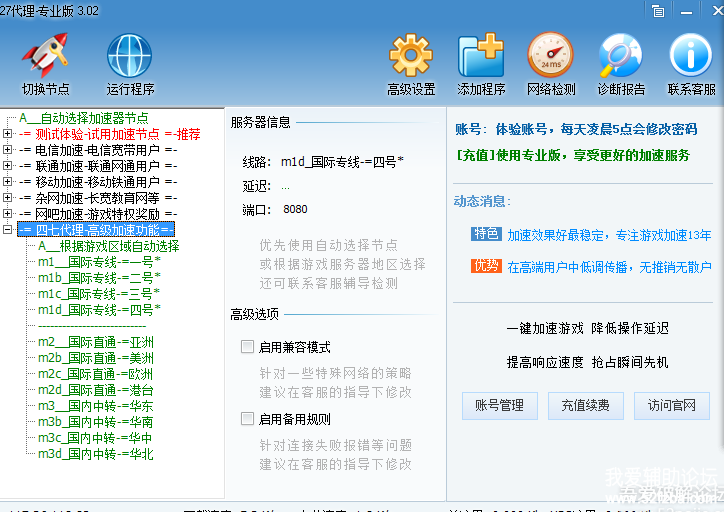Screen dimensions: 724x512
Task: Open the title bar menu icon
Action: 658,12
